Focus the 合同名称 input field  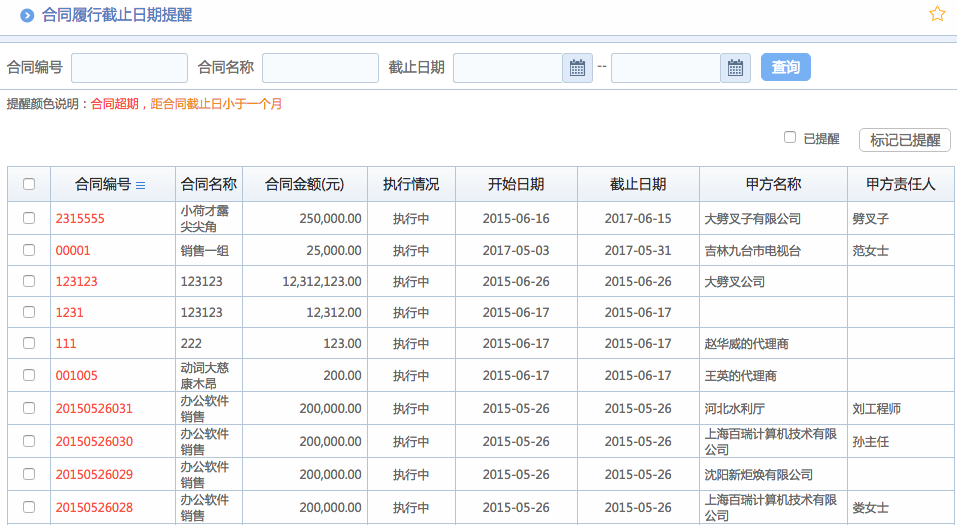(320, 68)
